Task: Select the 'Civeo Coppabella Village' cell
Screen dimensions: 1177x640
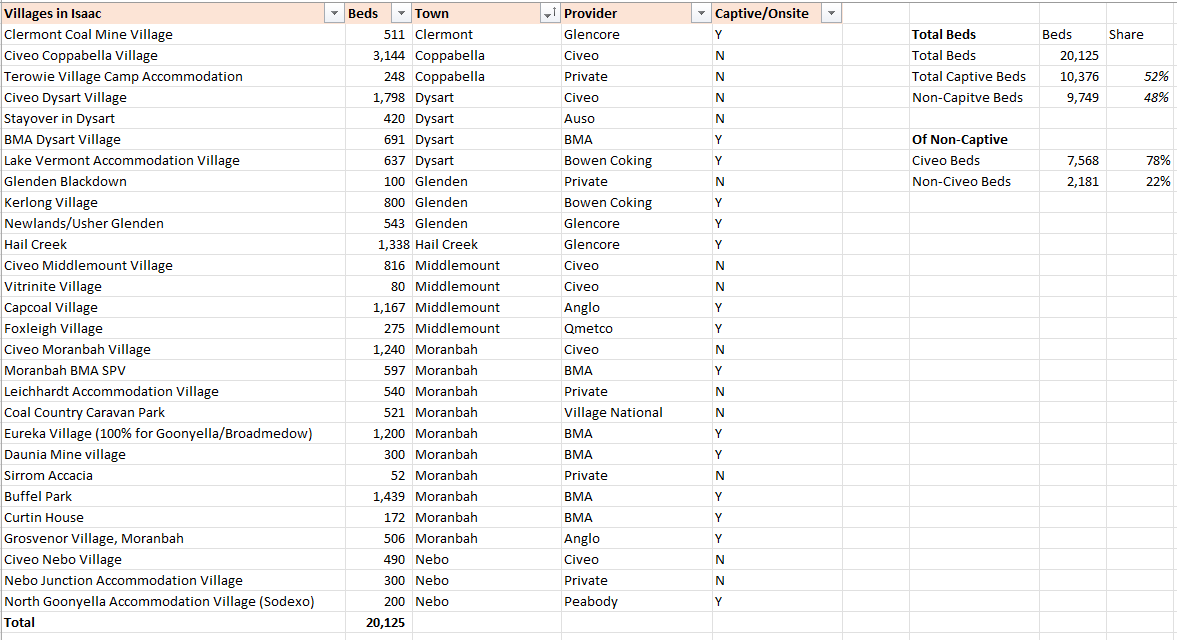Action: (x=173, y=56)
